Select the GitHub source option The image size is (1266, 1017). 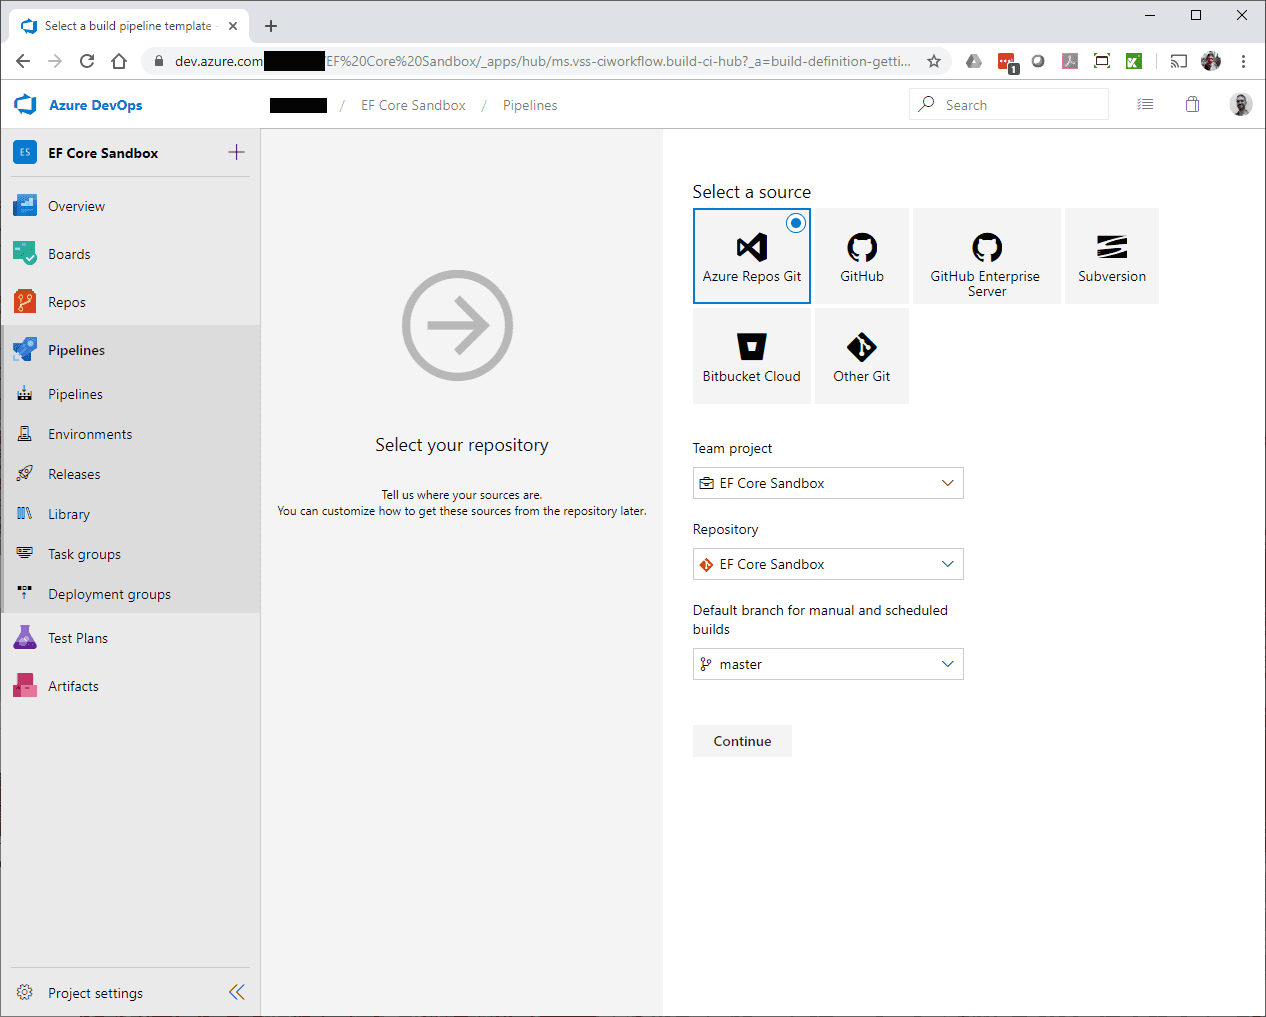(x=861, y=256)
